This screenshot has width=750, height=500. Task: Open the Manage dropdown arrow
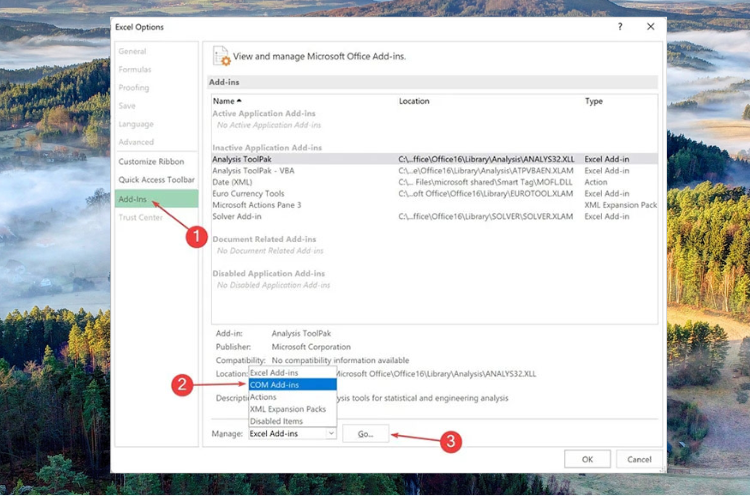coord(331,433)
